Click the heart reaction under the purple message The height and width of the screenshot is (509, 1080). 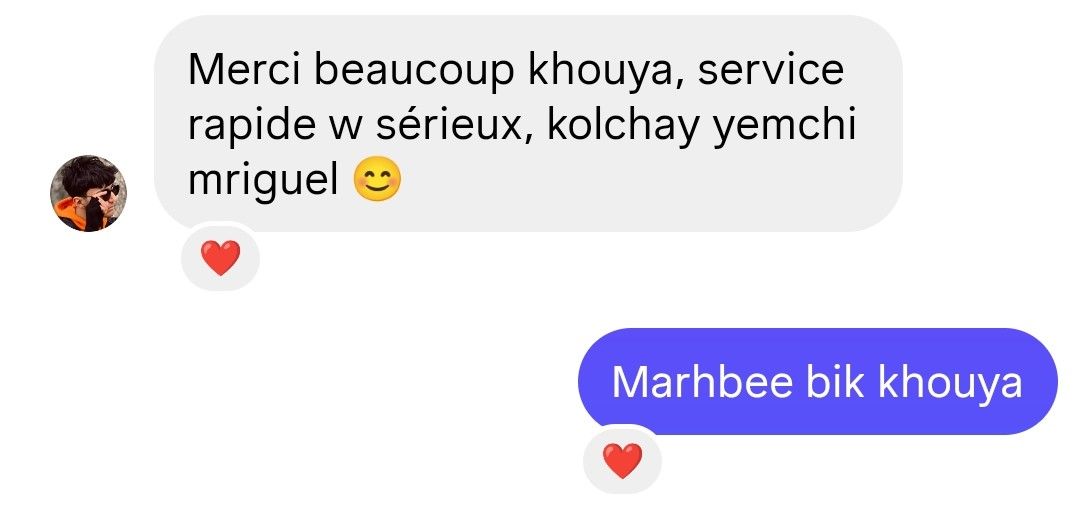tap(623, 460)
